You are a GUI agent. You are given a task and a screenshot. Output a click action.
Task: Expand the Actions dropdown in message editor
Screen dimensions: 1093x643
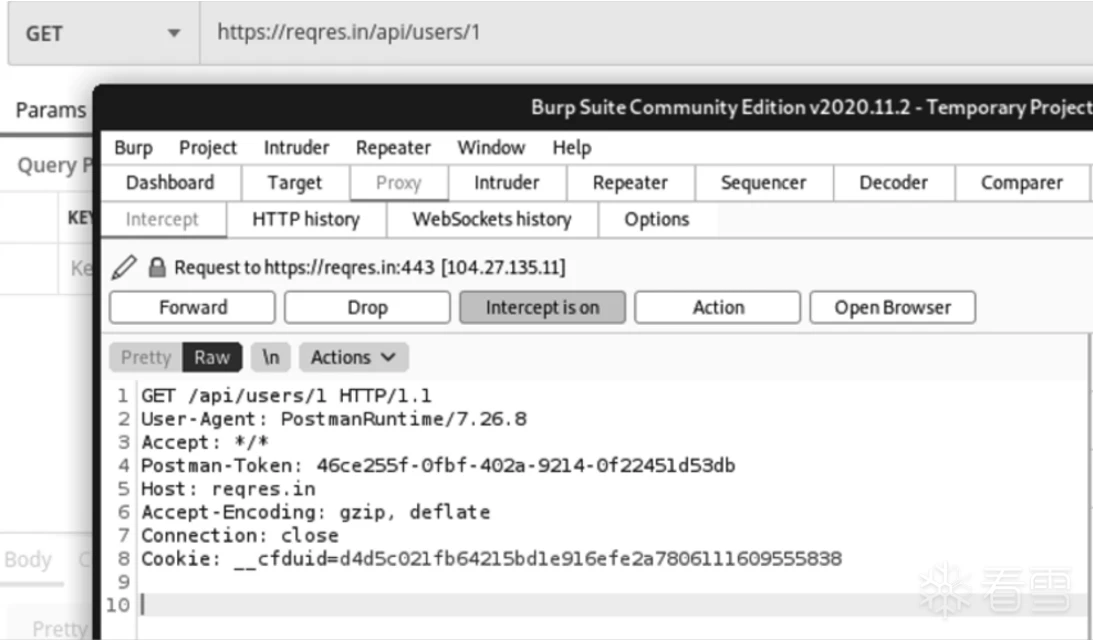pyautogui.click(x=353, y=357)
